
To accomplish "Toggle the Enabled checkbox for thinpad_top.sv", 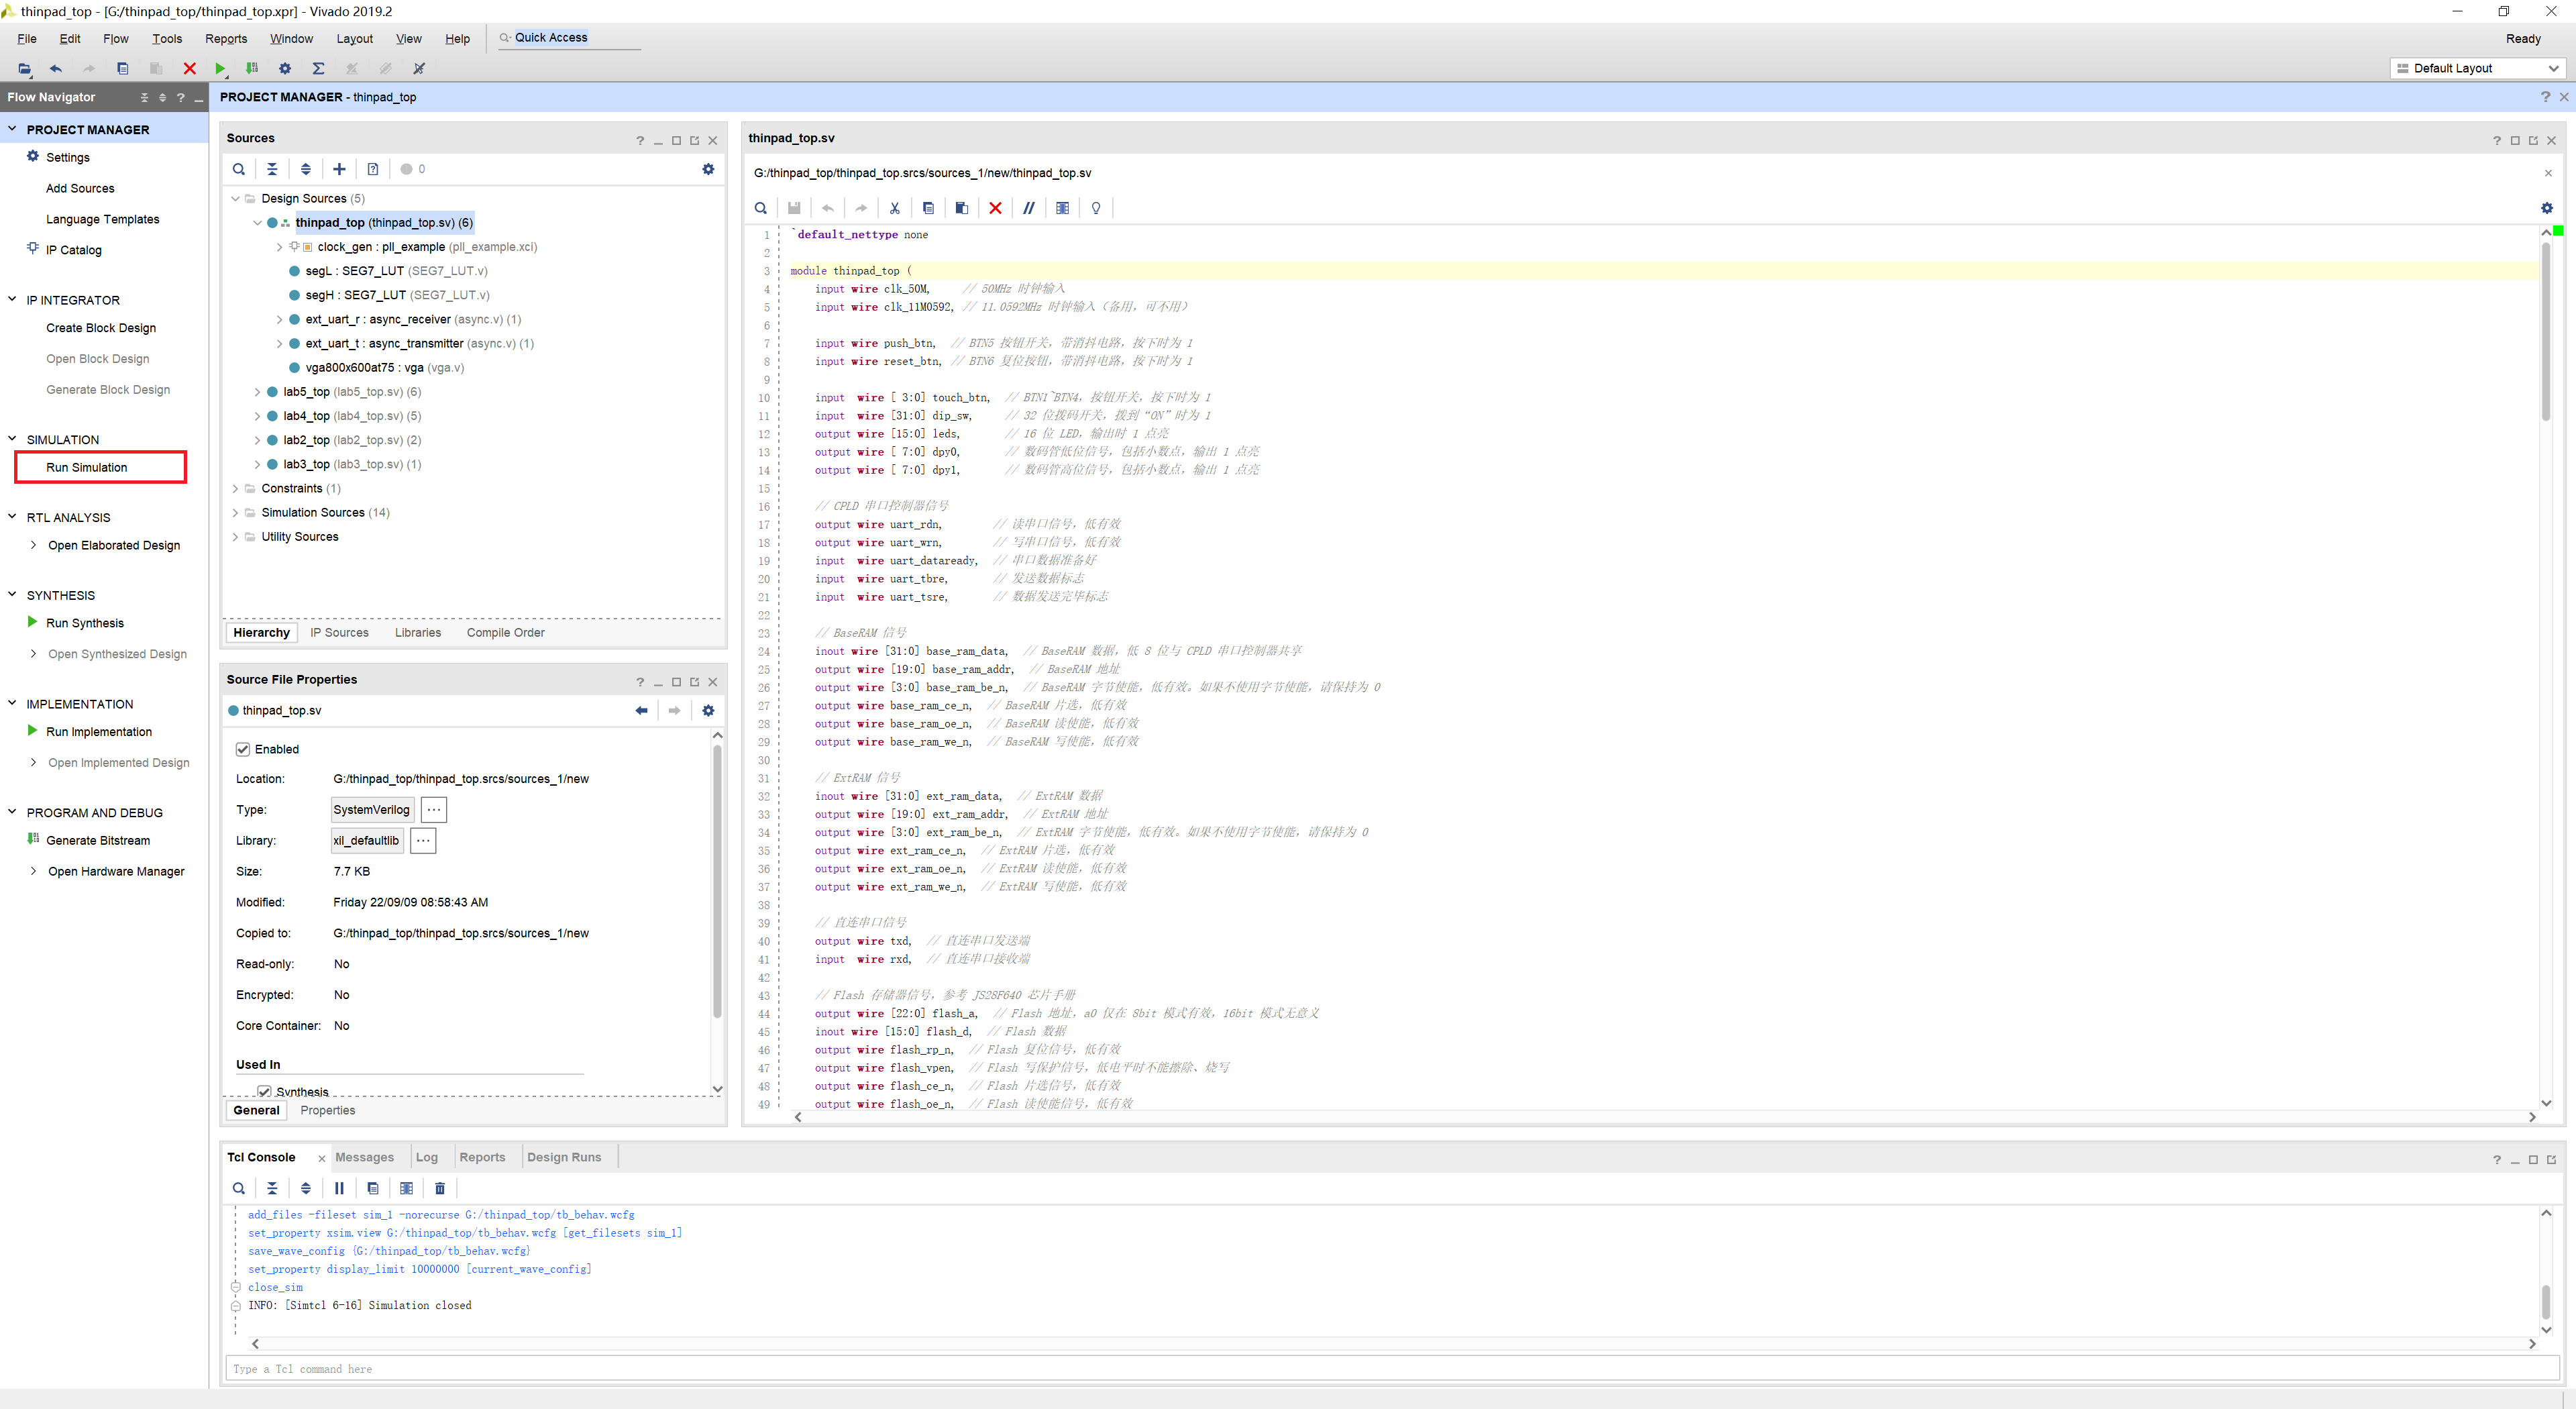I will tap(243, 749).
